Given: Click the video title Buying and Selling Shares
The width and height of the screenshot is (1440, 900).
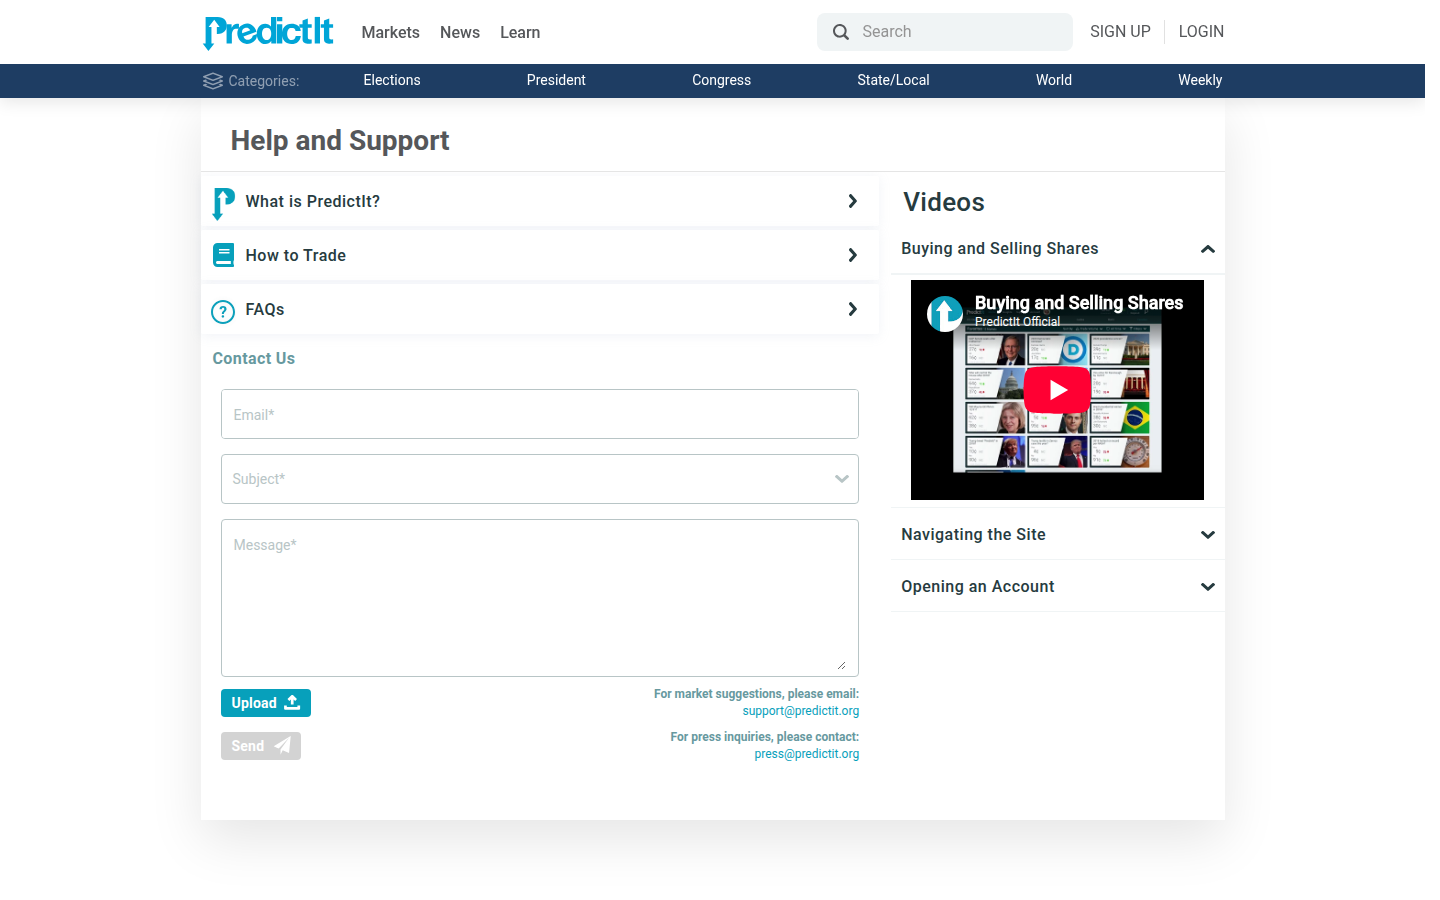Looking at the screenshot, I should point(1079,303).
